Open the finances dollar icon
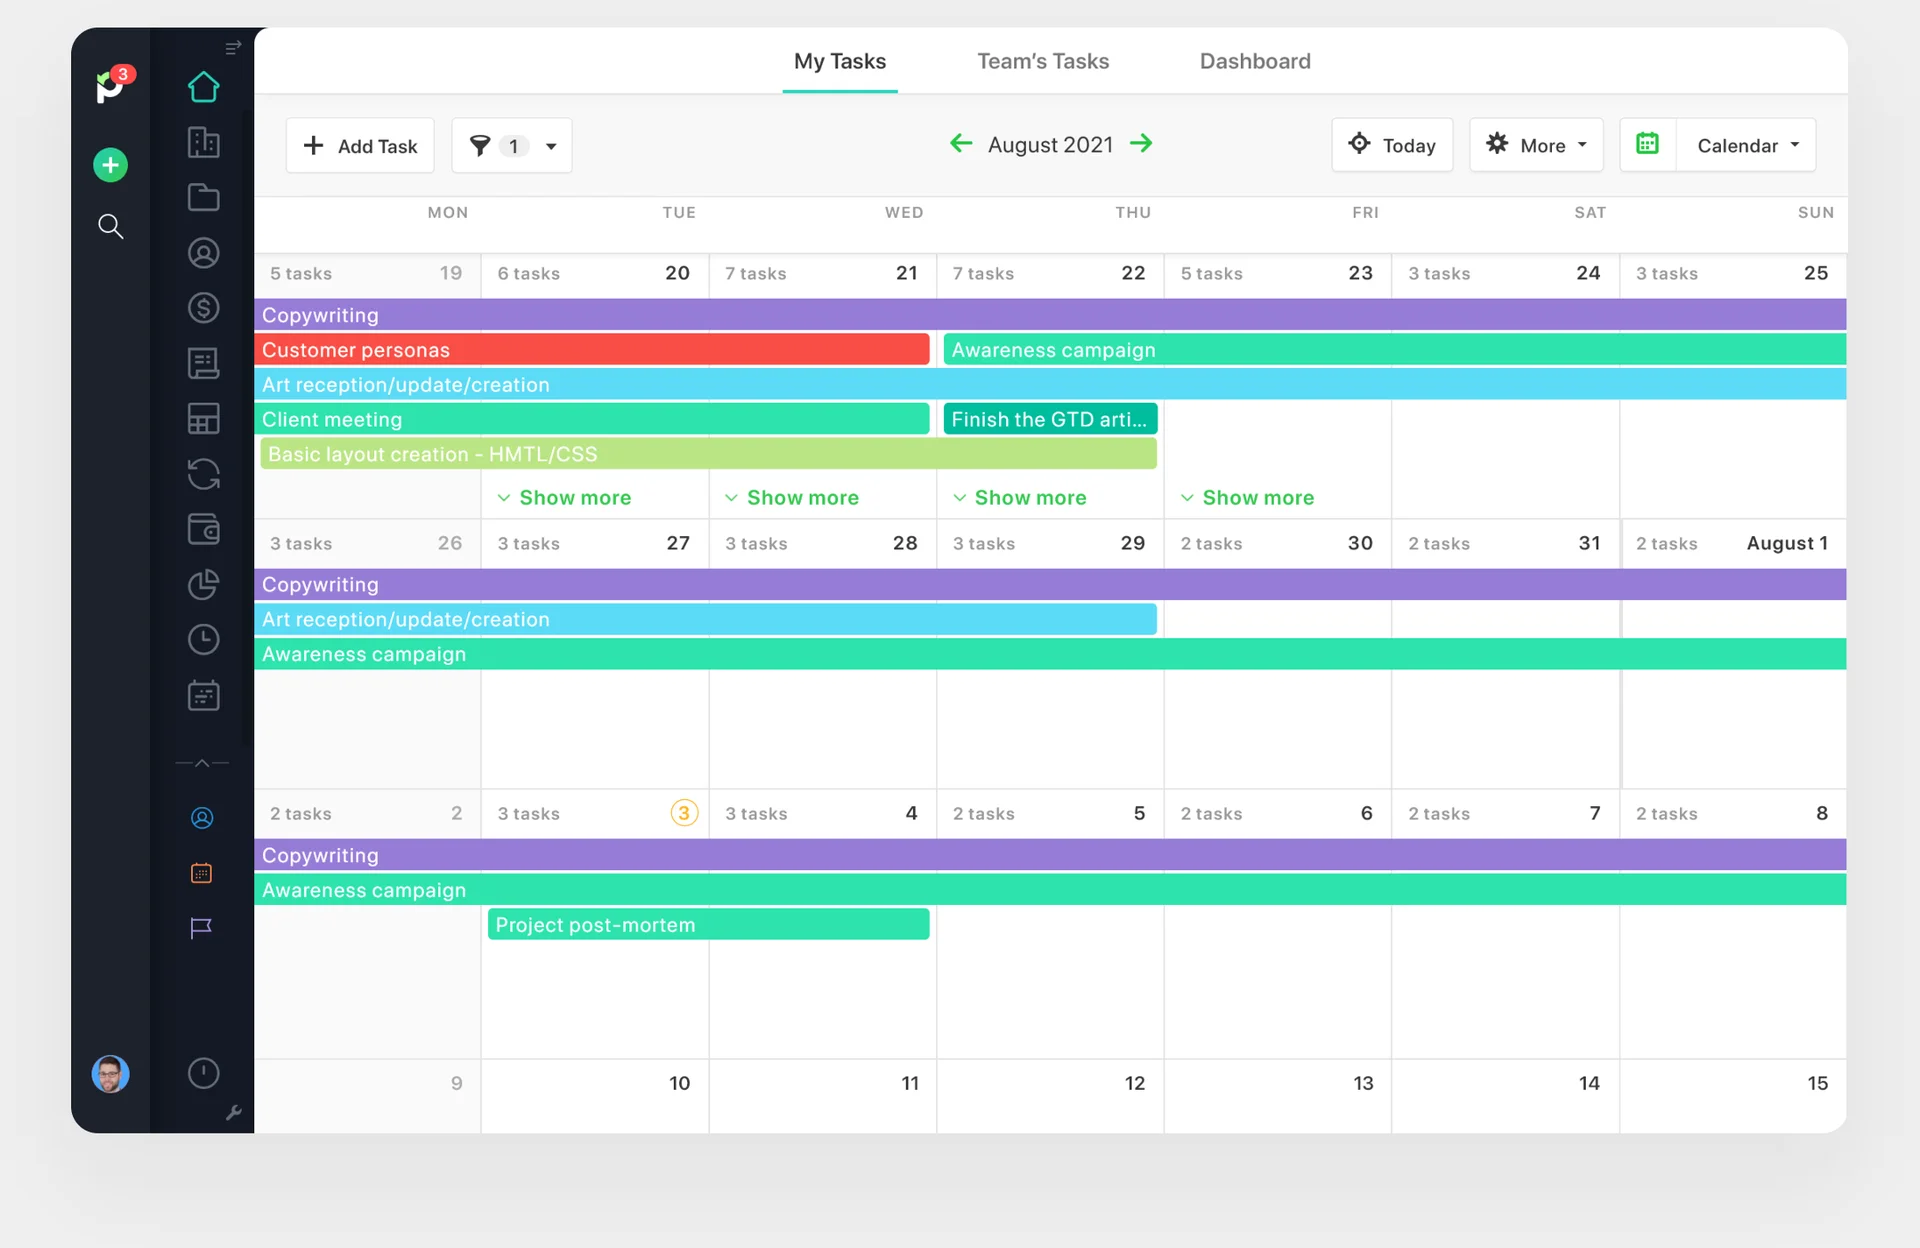Screen dimensions: 1920x1248 [x=204, y=308]
